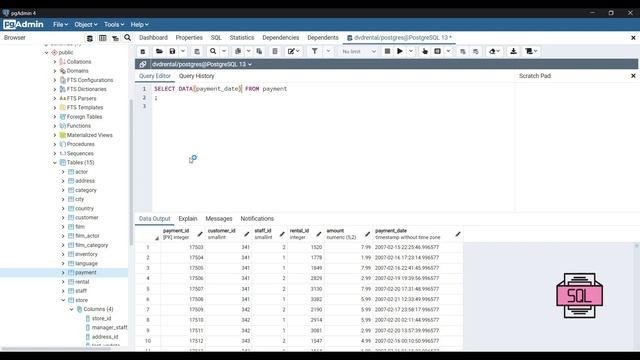The width and height of the screenshot is (640, 360).
Task: Open file using the folder toolbar icon
Action: [x=159, y=51]
